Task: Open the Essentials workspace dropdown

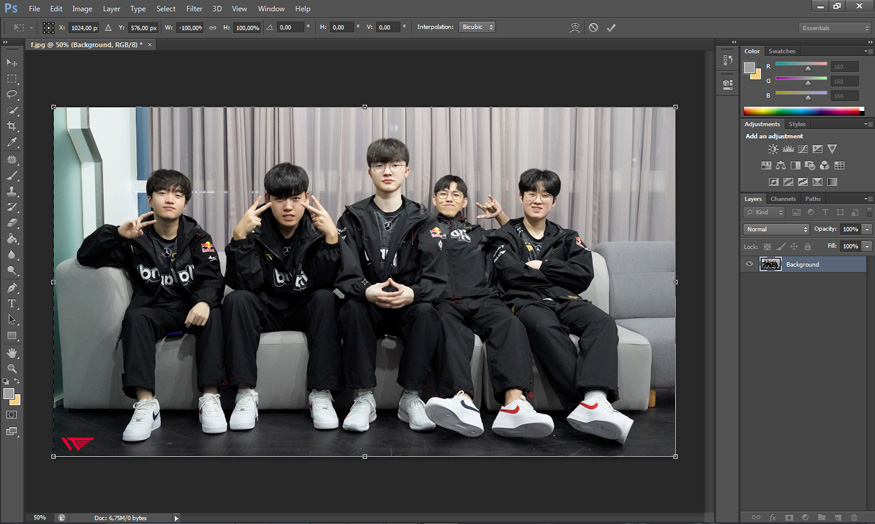Action: click(x=834, y=28)
